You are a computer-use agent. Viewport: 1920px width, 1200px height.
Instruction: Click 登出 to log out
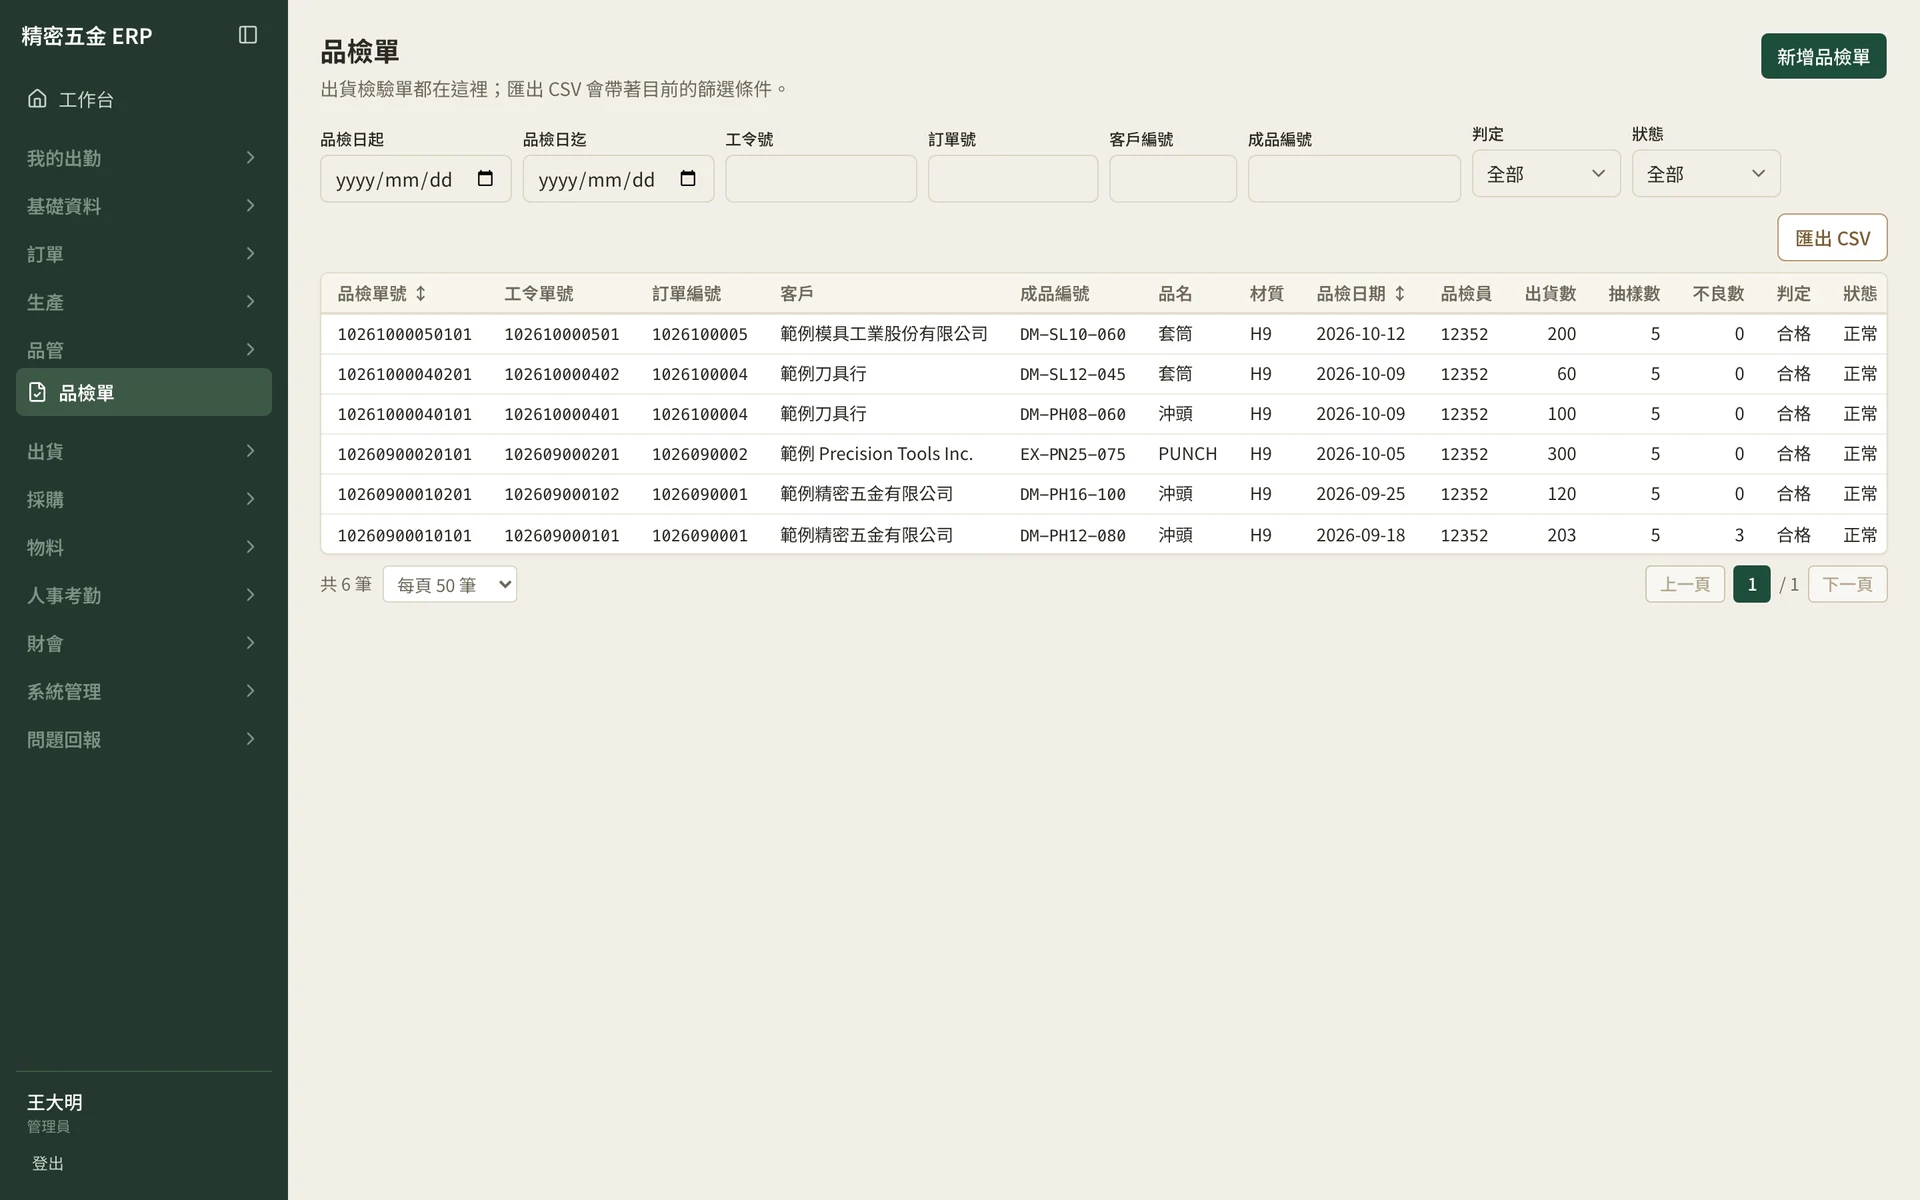pyautogui.click(x=48, y=1163)
